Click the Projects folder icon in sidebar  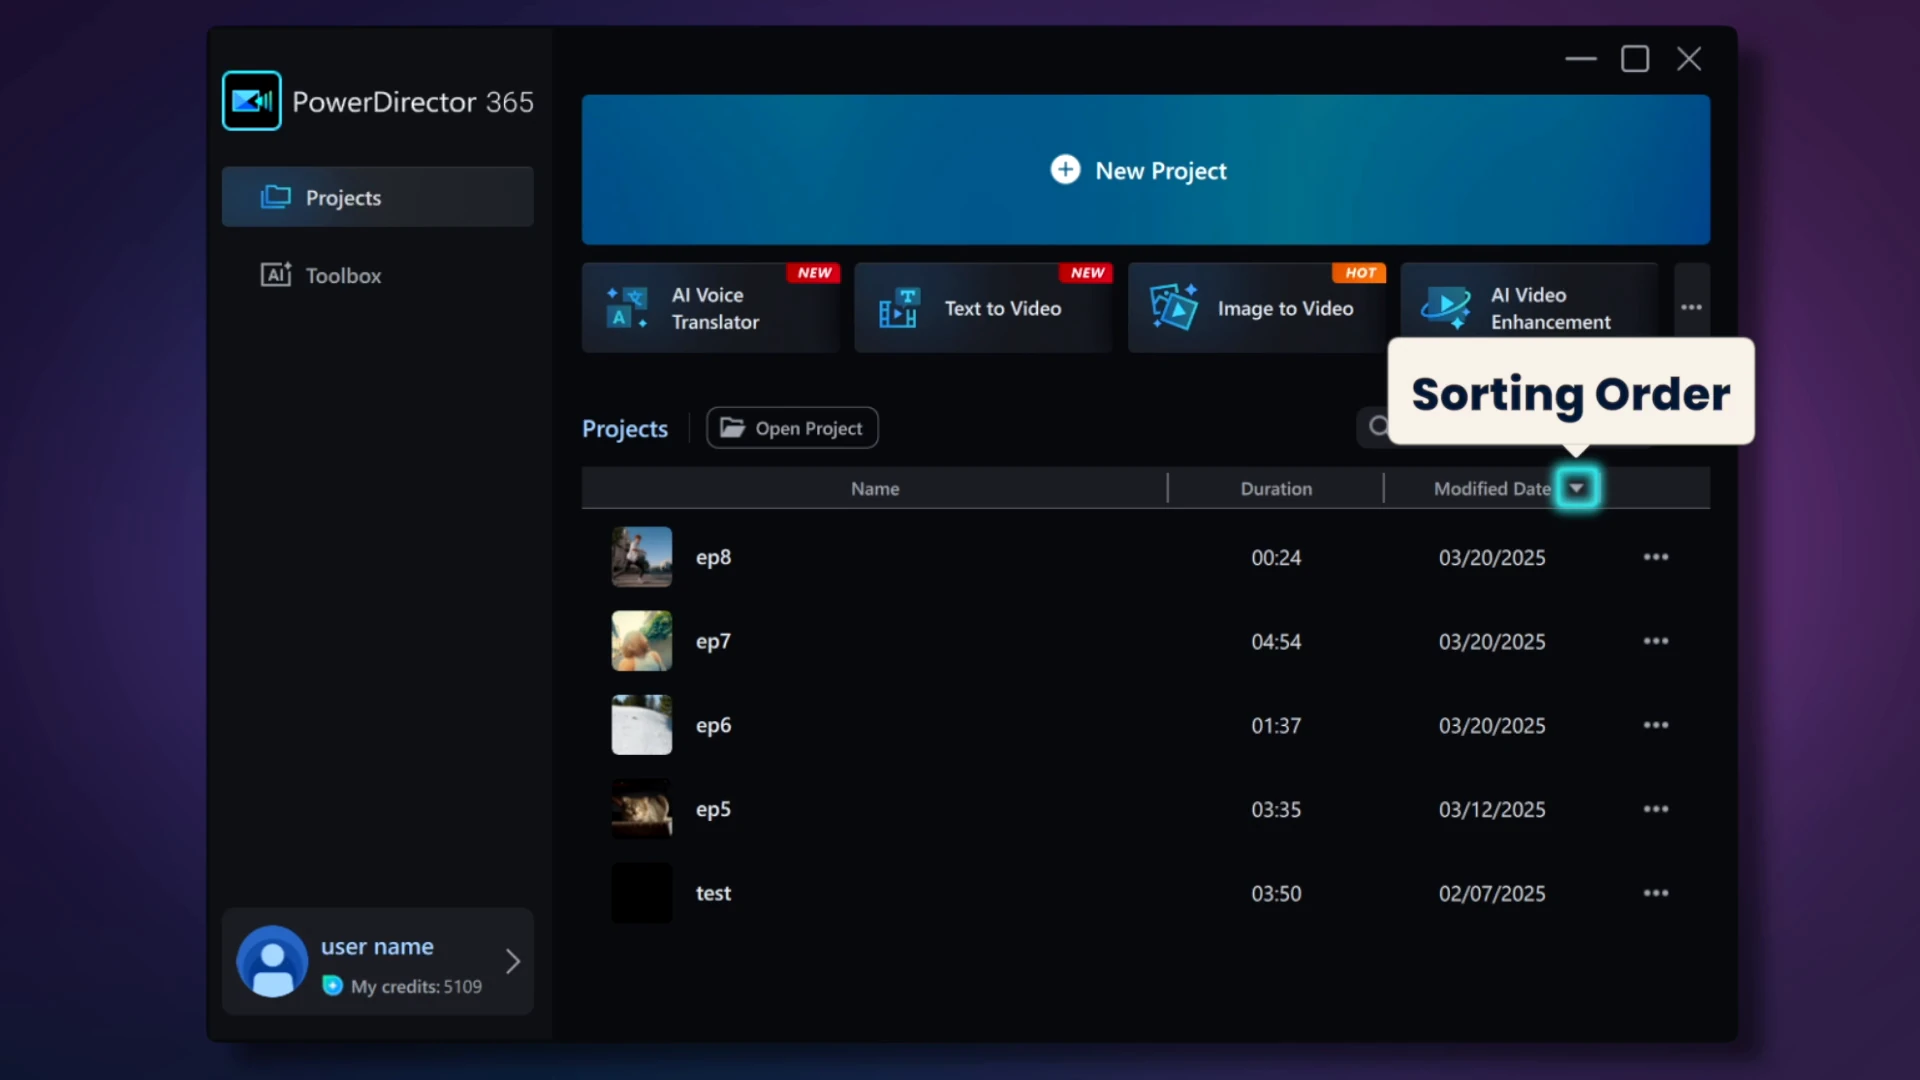[276, 197]
